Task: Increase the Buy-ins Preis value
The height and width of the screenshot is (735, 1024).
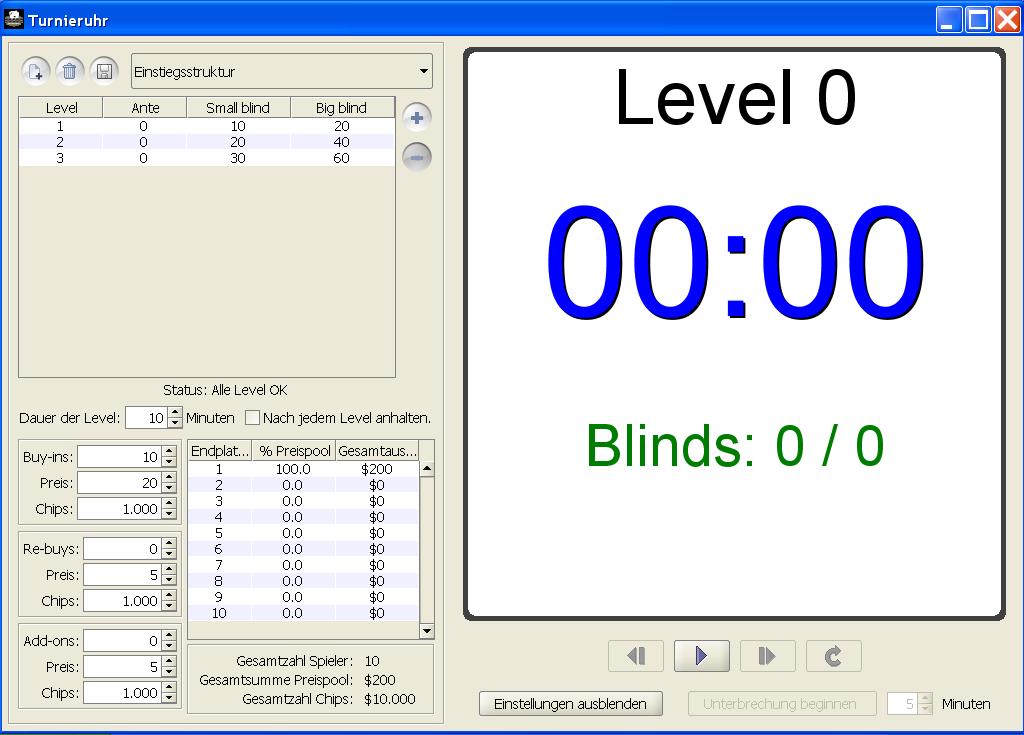Action: 169,478
